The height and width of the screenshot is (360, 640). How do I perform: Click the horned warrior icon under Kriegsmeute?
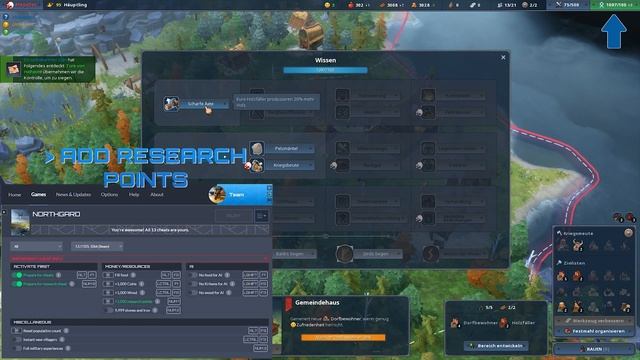pyautogui.click(x=577, y=245)
